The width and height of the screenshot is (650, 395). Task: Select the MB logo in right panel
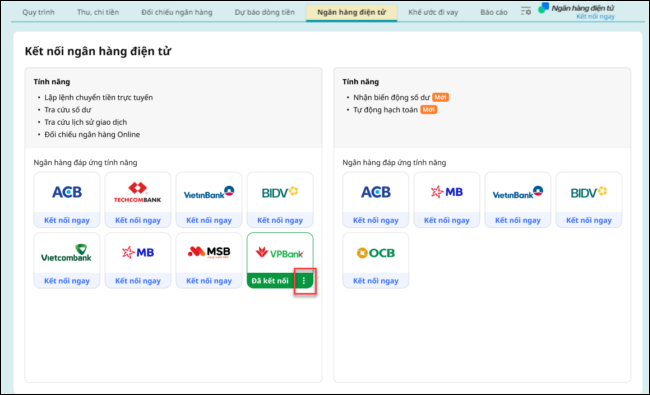tap(446, 192)
